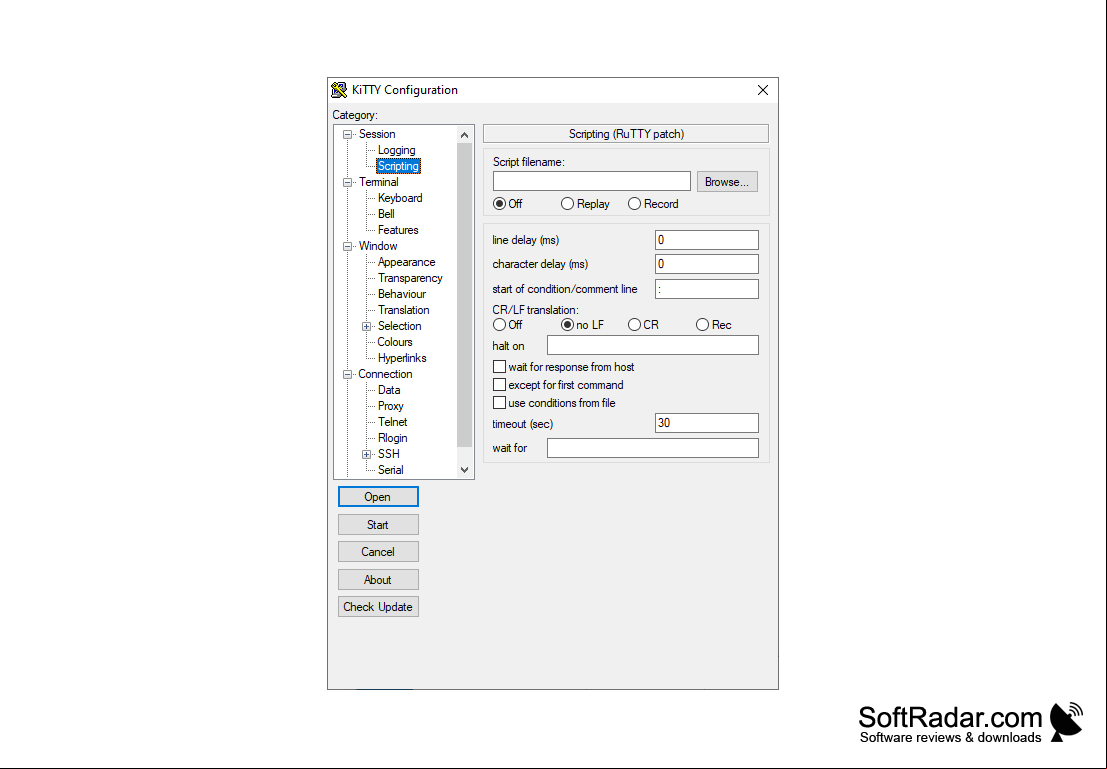The width and height of the screenshot is (1107, 769).
Task: Click the KiTTY icon in the title bar
Action: pyautogui.click(x=340, y=90)
